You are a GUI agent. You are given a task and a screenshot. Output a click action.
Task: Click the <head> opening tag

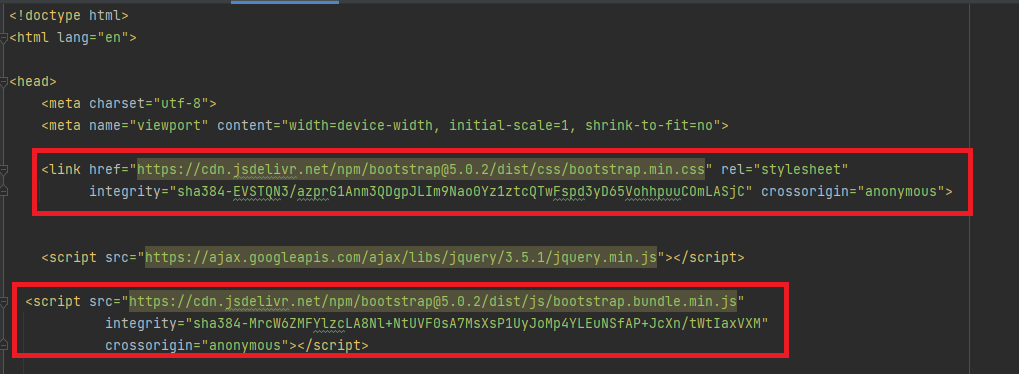pos(33,81)
